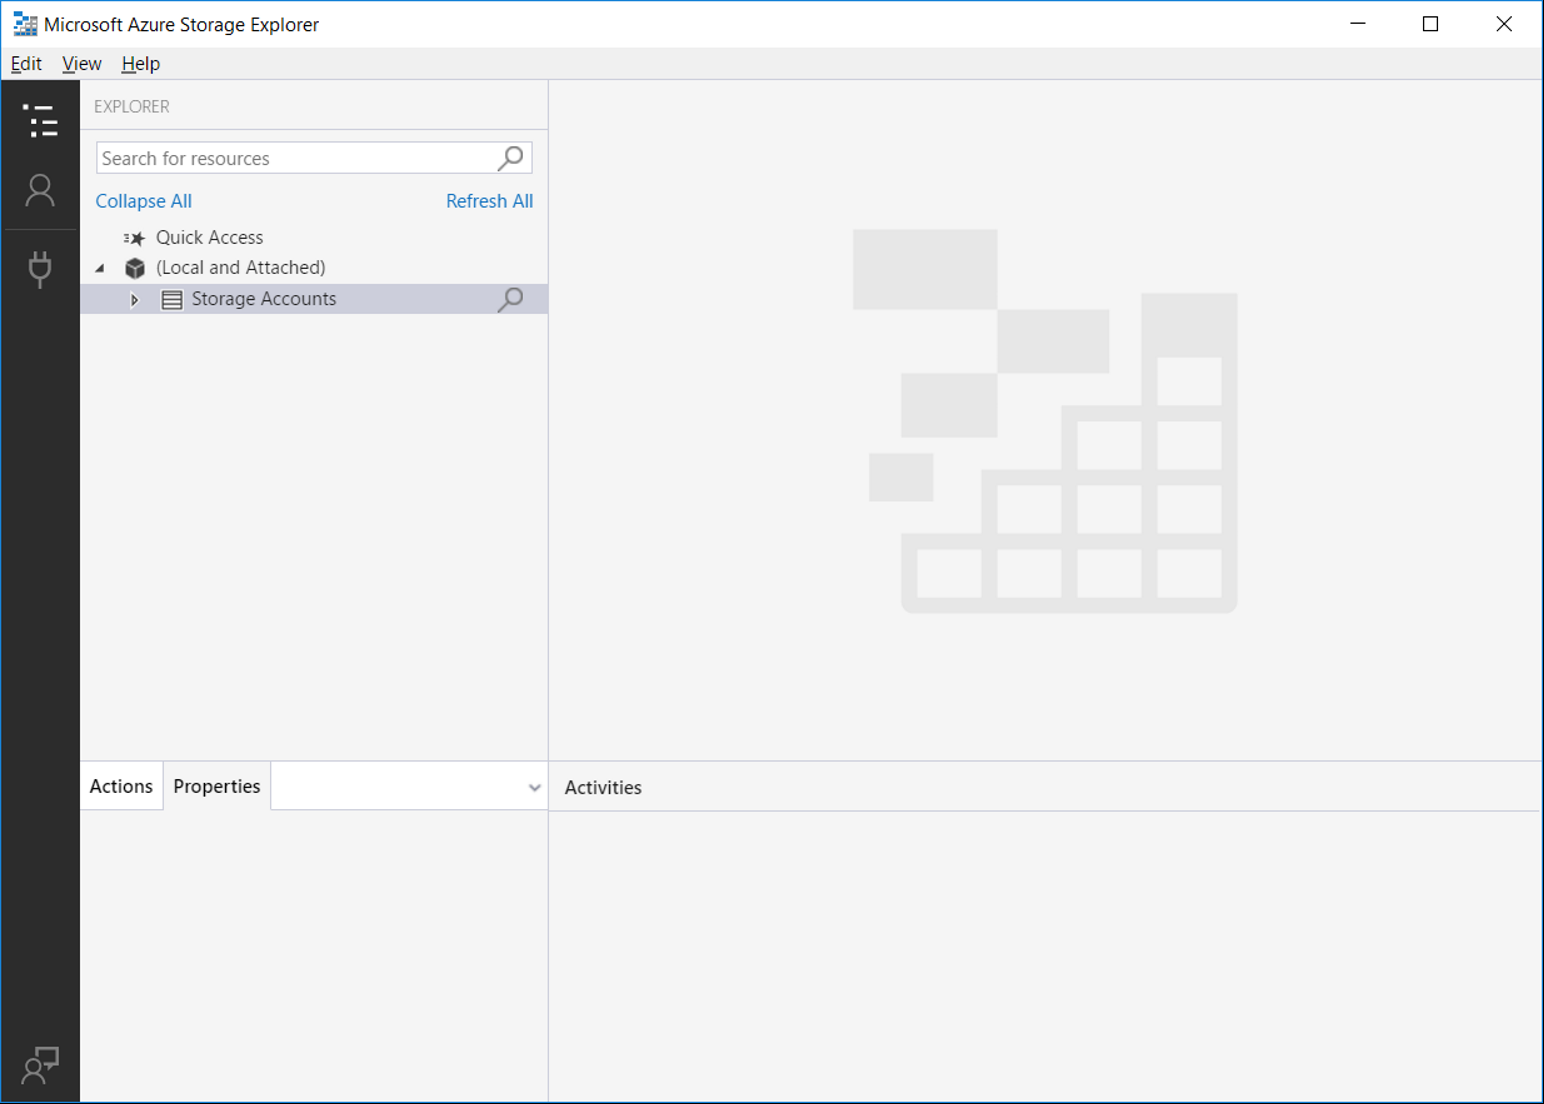
Task: Switch to the Actions tab
Action: coord(121,786)
